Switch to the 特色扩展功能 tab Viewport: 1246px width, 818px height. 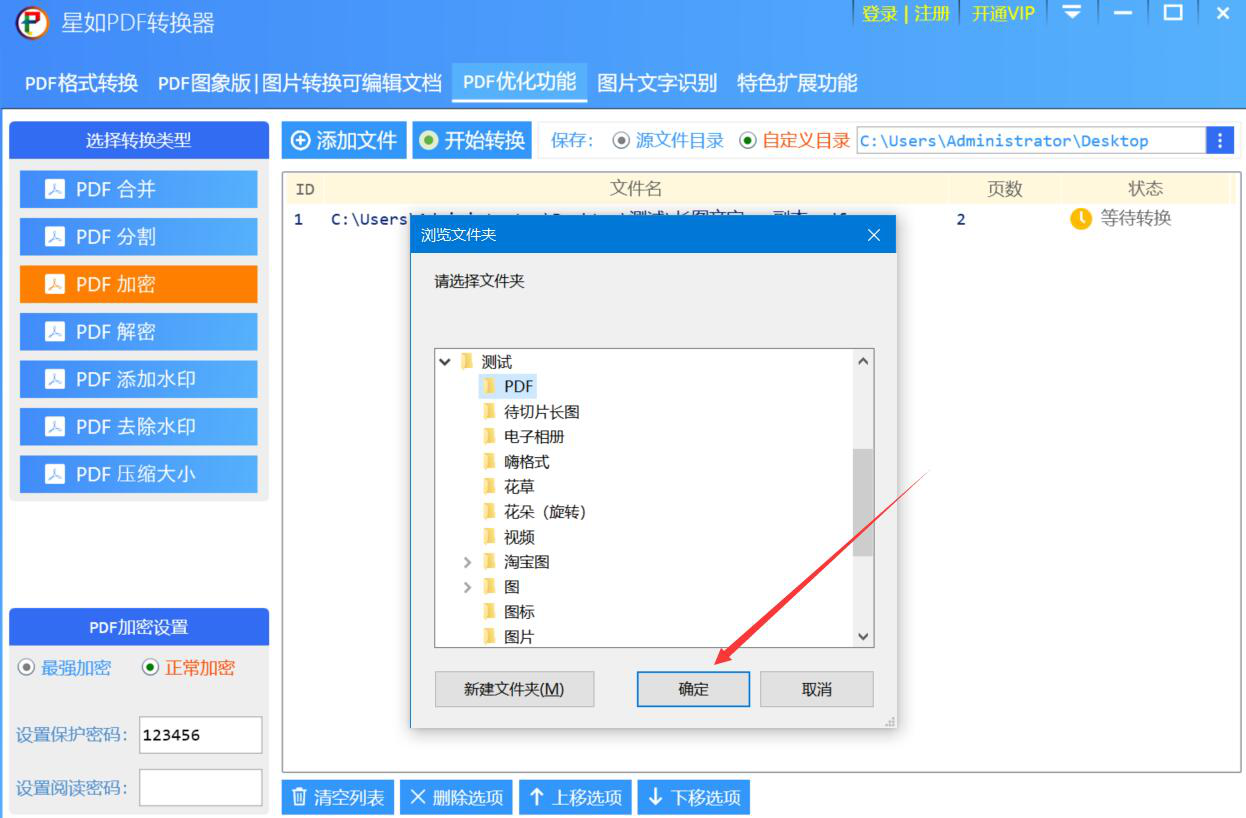(797, 83)
